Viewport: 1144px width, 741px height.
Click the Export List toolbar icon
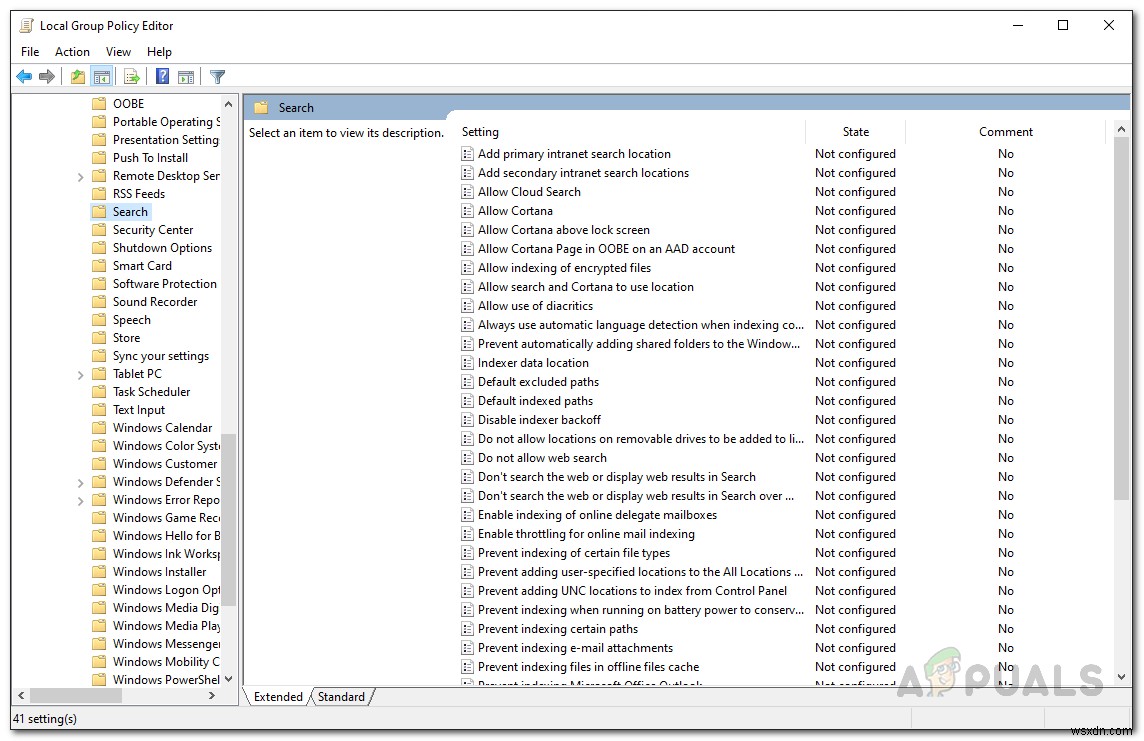tap(130, 77)
